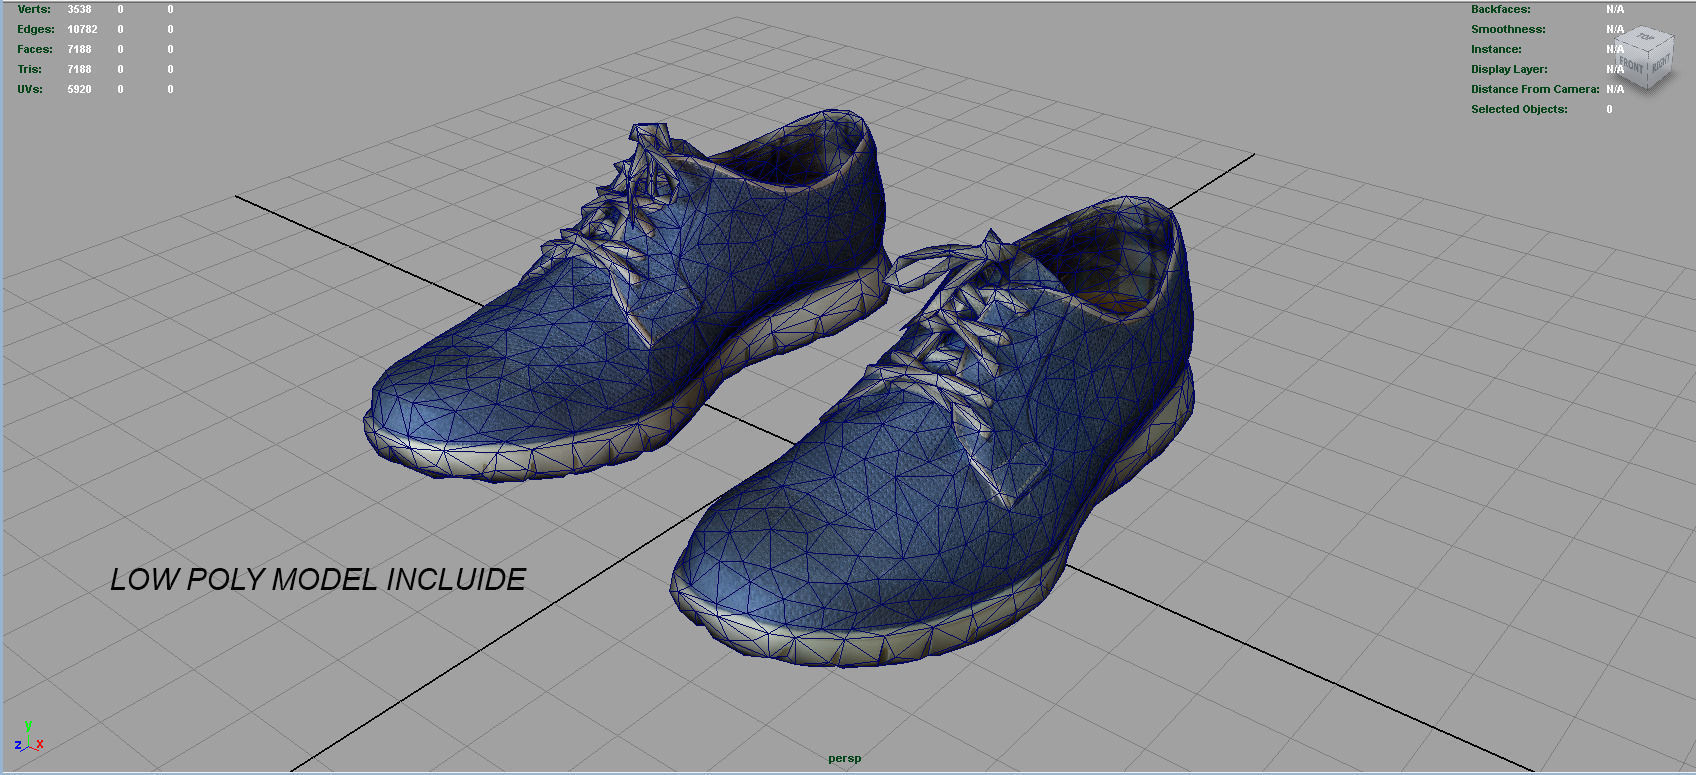The image size is (1696, 775).
Task: Click the XYZ axis orientation indicator
Action: [x=29, y=737]
